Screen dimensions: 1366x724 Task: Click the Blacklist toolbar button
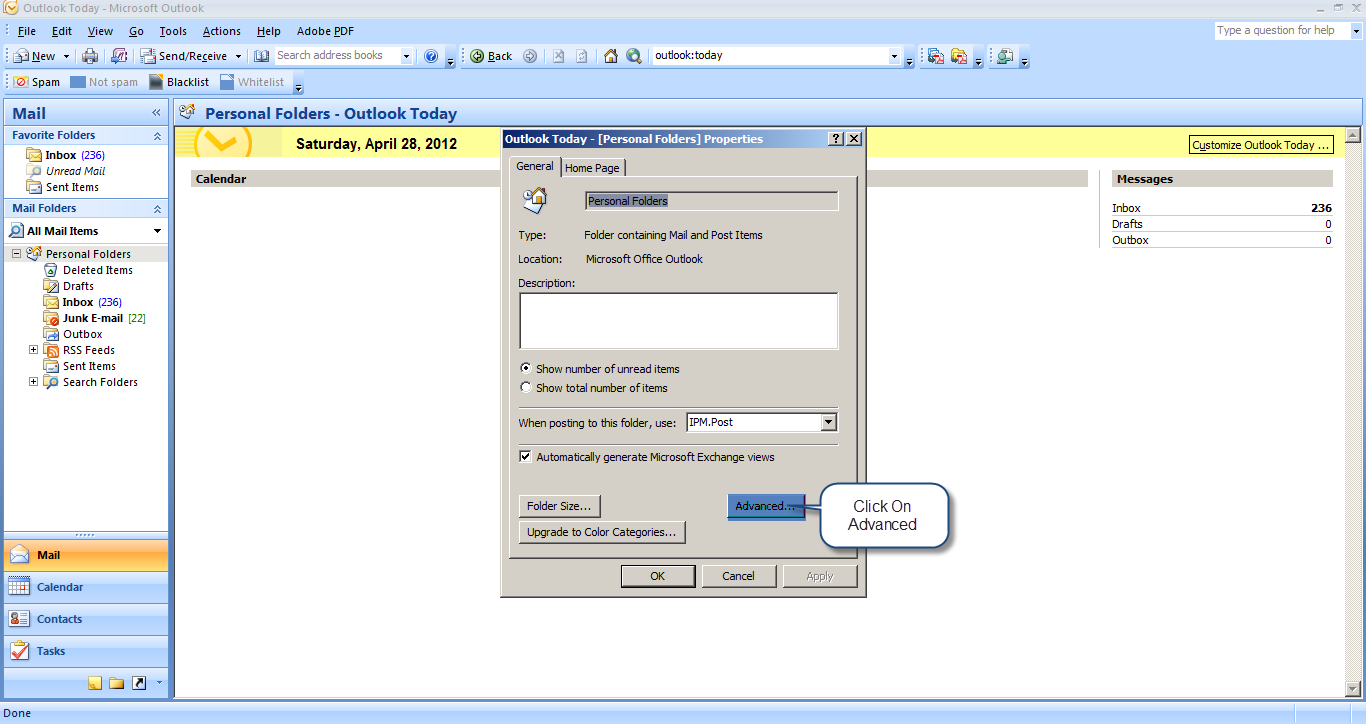point(179,82)
